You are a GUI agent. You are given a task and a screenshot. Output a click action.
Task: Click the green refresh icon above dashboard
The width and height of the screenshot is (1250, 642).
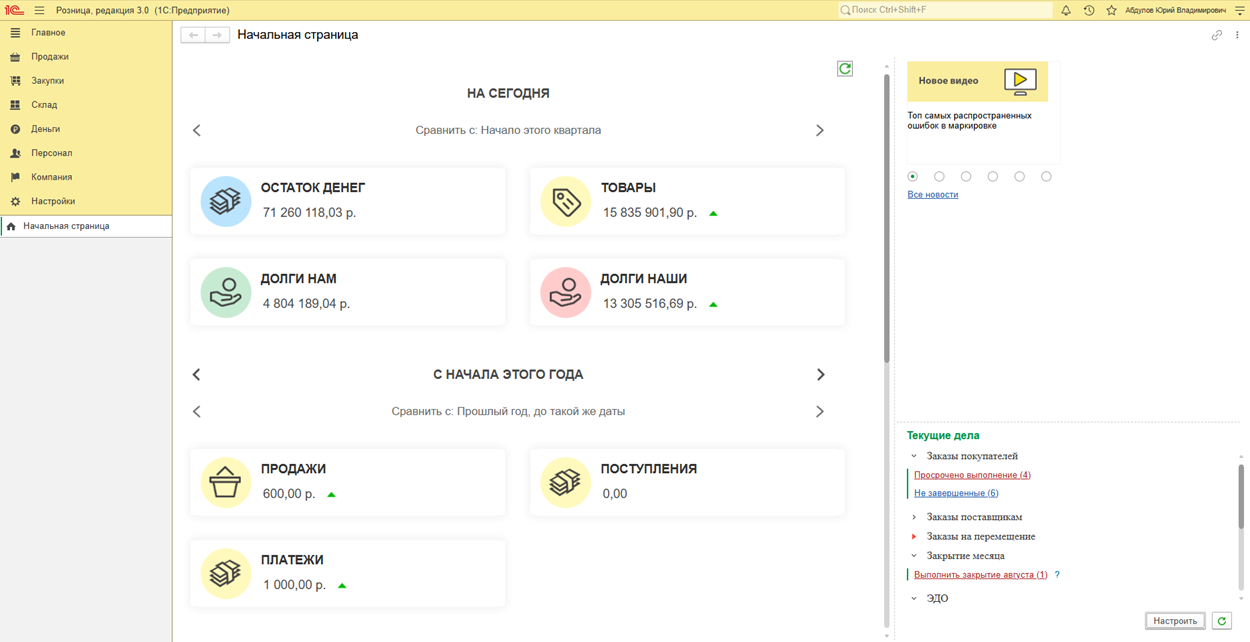coord(845,69)
